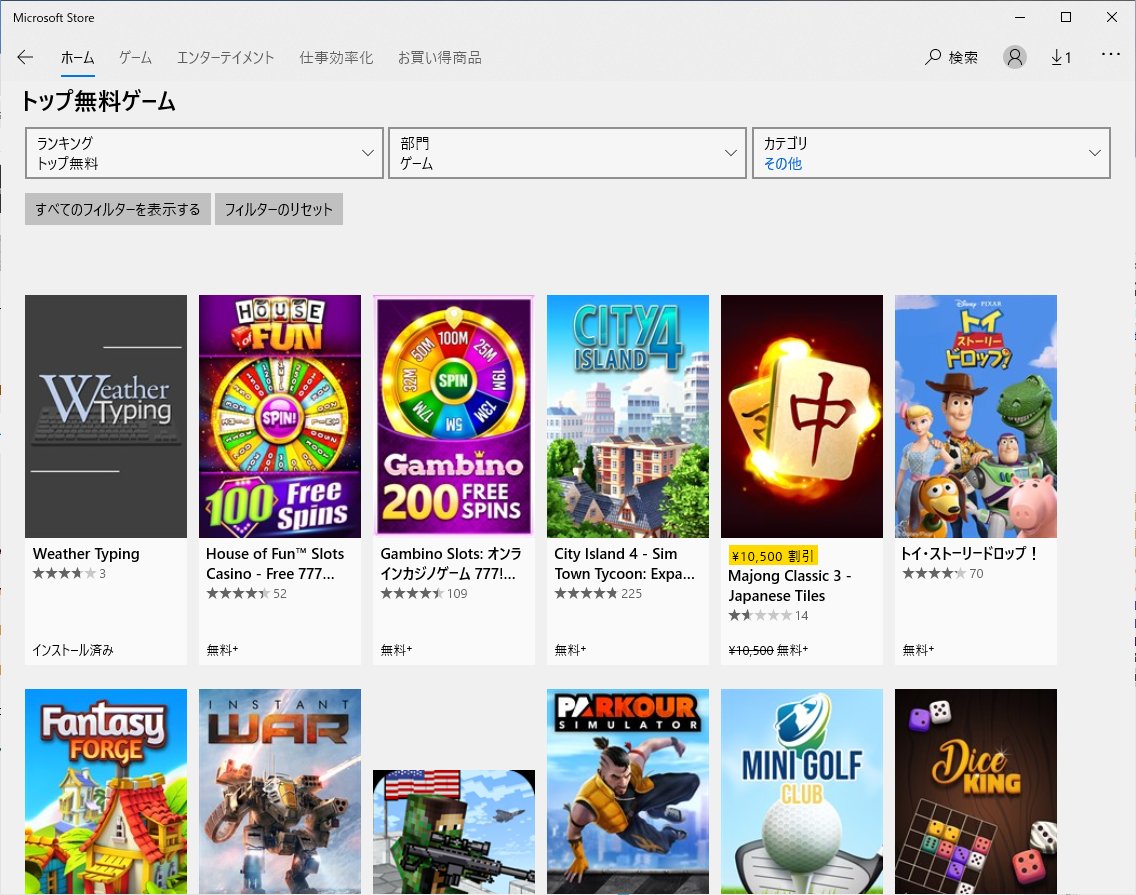The width and height of the screenshot is (1136, 895).
Task: Click House of Fun star rating 52
Action: pyautogui.click(x=246, y=594)
